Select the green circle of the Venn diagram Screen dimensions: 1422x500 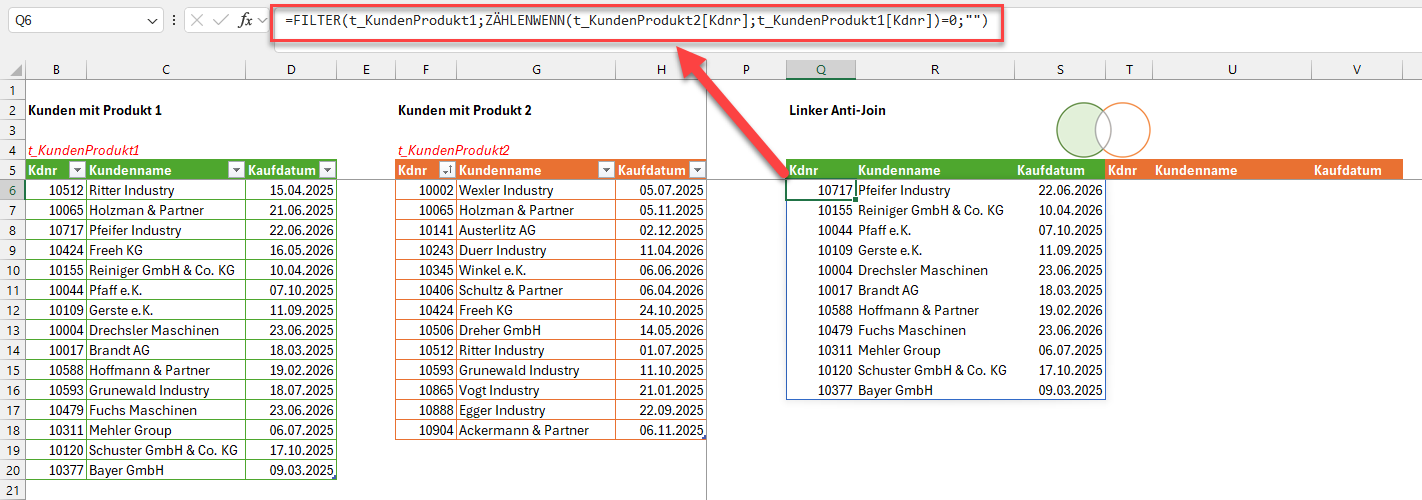click(1085, 130)
